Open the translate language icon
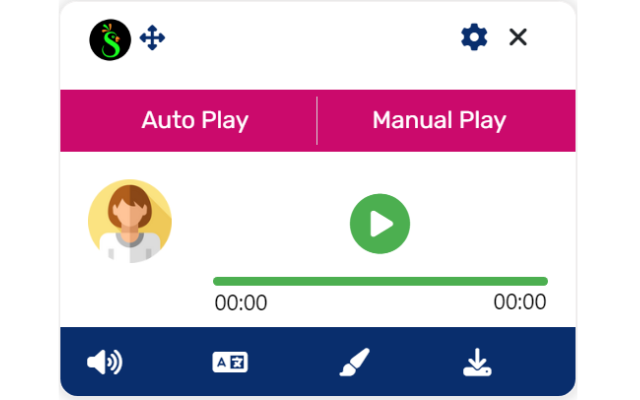The height and width of the screenshot is (400, 640). 230,362
